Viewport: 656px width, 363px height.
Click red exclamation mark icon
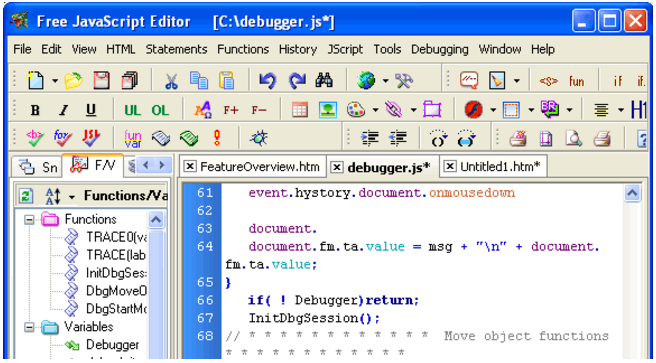[217, 137]
